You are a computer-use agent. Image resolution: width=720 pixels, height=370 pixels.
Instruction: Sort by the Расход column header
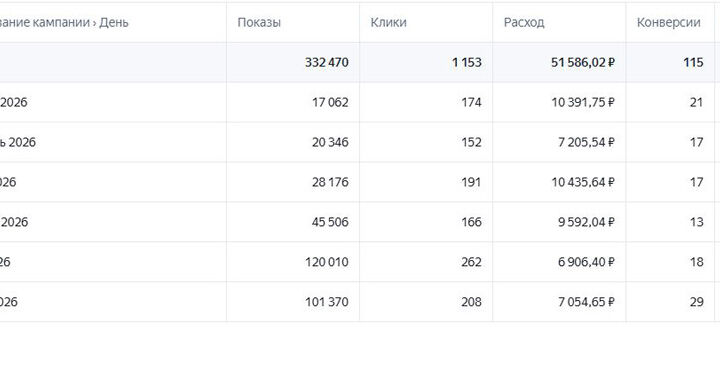[x=524, y=22]
